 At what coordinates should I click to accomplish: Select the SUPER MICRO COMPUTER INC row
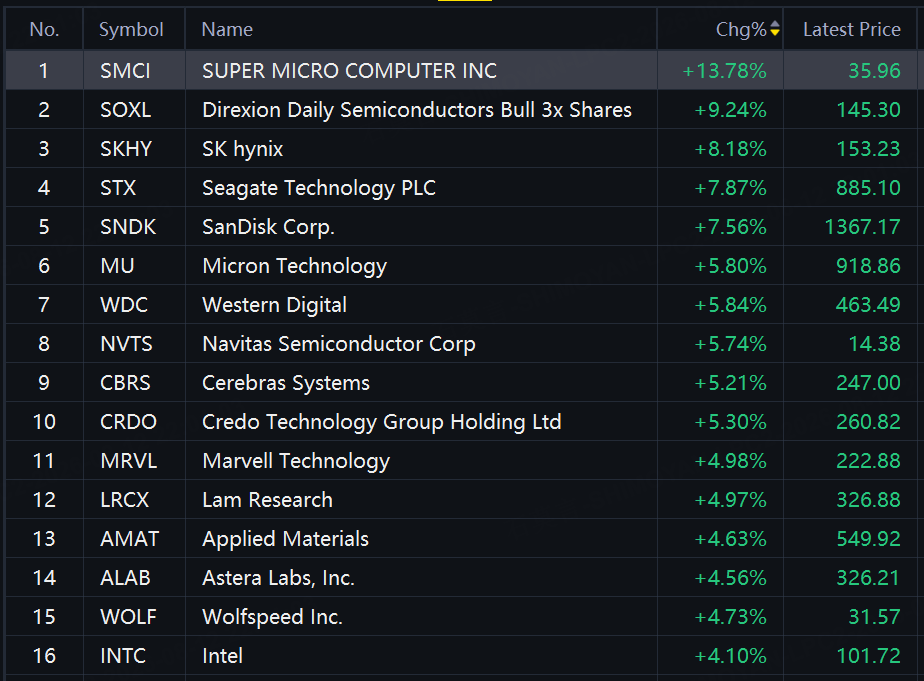click(461, 71)
